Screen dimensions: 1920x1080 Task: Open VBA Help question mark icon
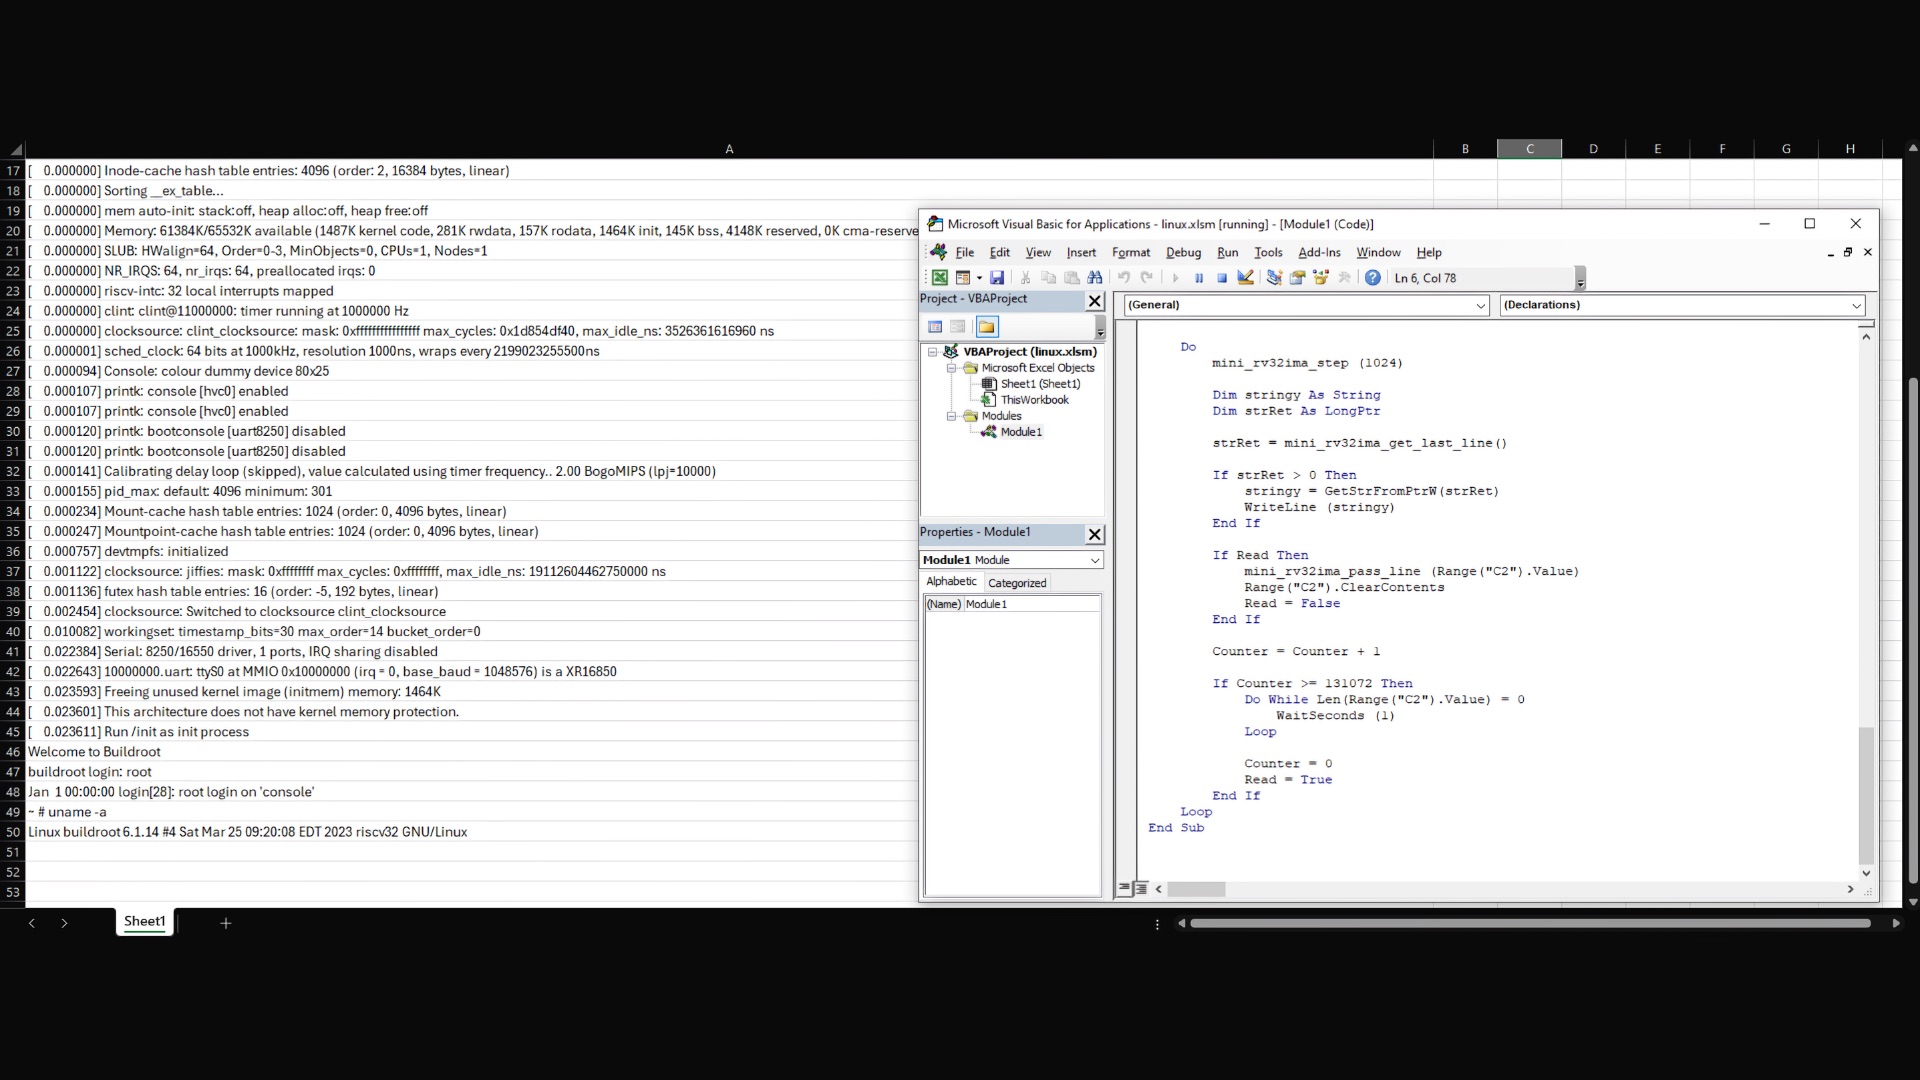pos(1373,278)
